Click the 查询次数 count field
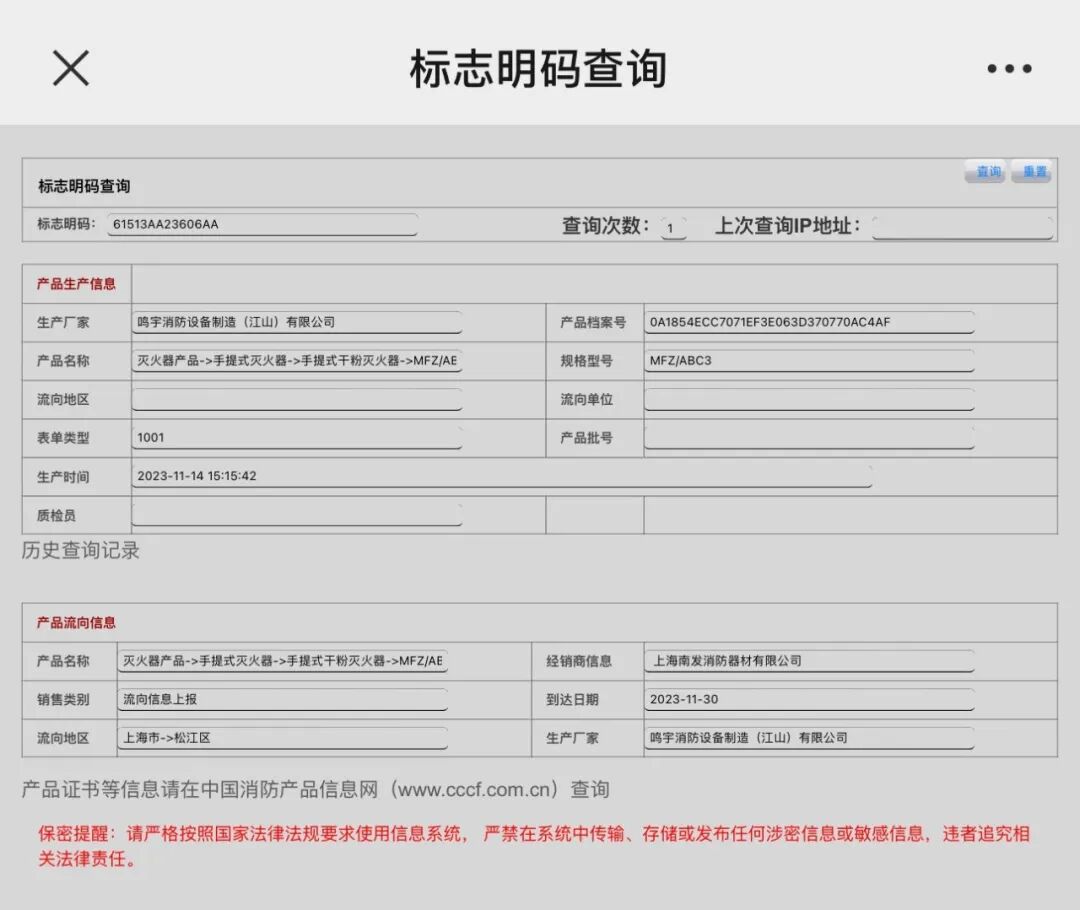The height and width of the screenshot is (910, 1080). point(673,227)
